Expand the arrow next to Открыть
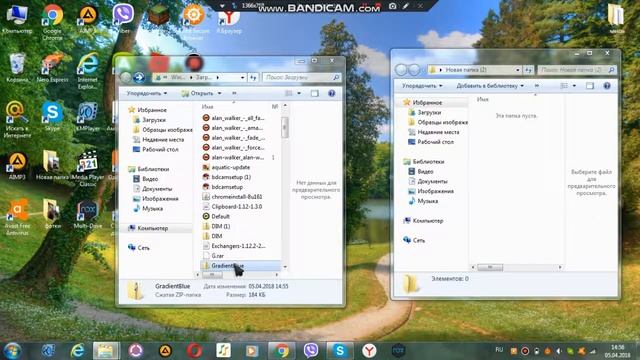 (220, 93)
